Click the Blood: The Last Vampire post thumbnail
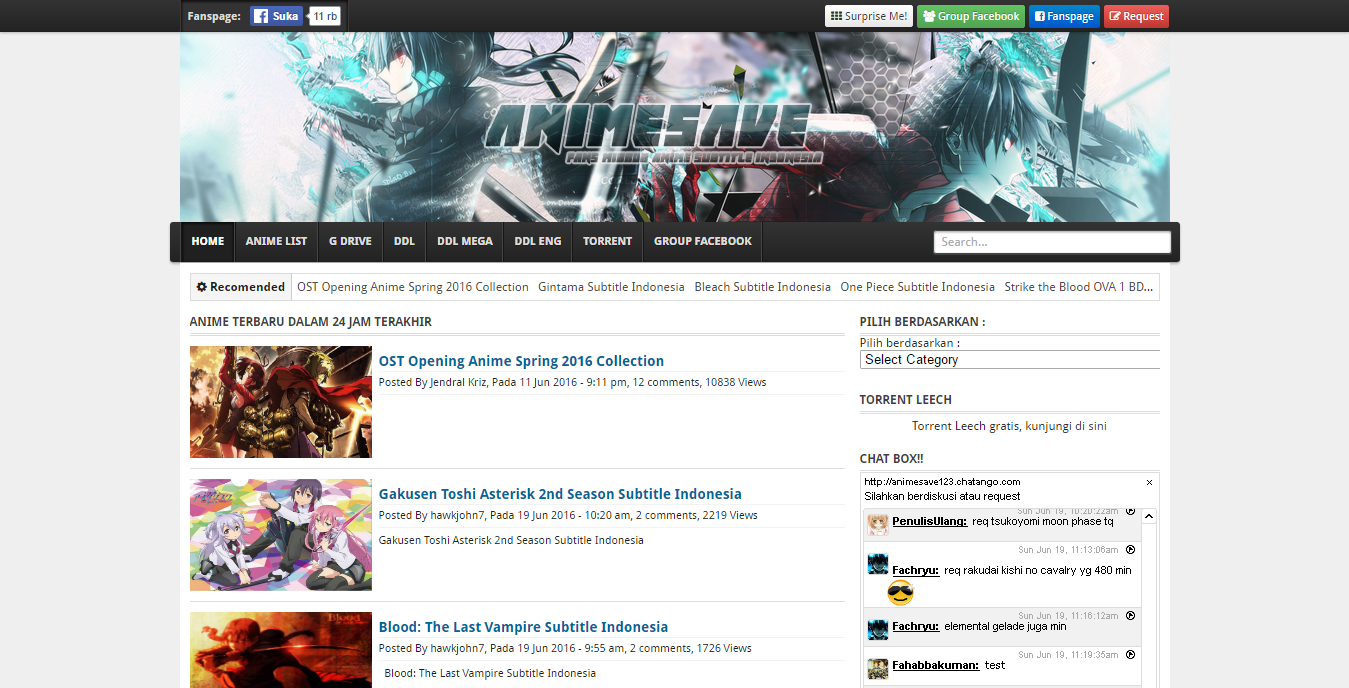Screen dimensions: 1349x688 click(281, 650)
